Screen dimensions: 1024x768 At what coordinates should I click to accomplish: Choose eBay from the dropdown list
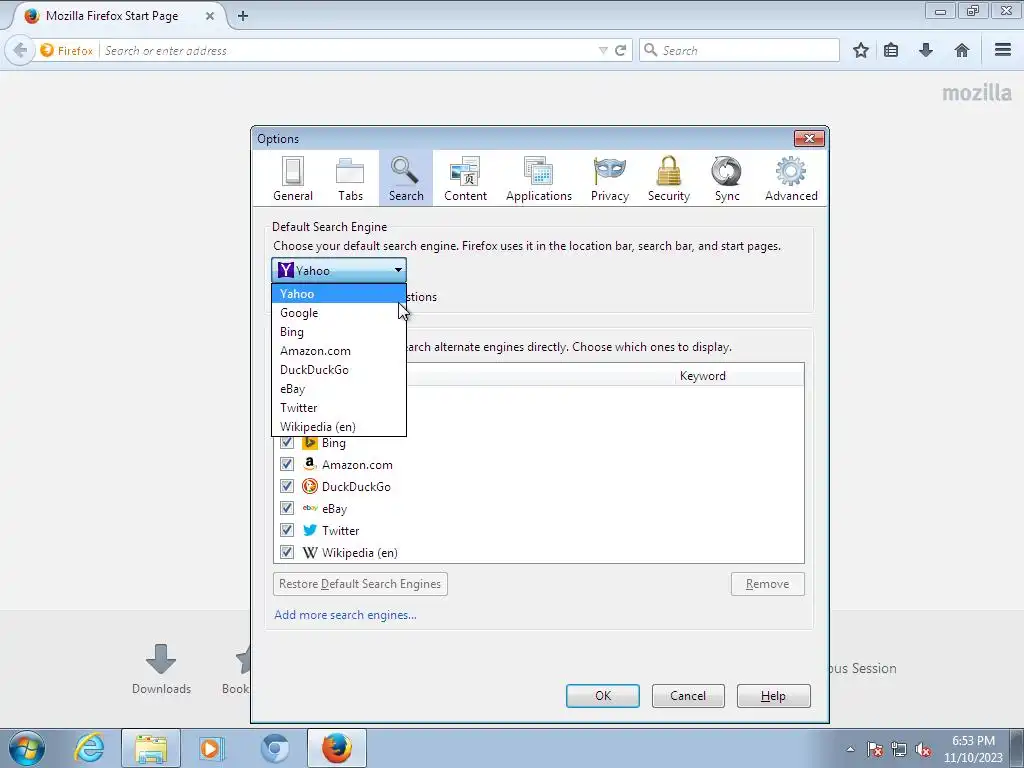point(339,389)
